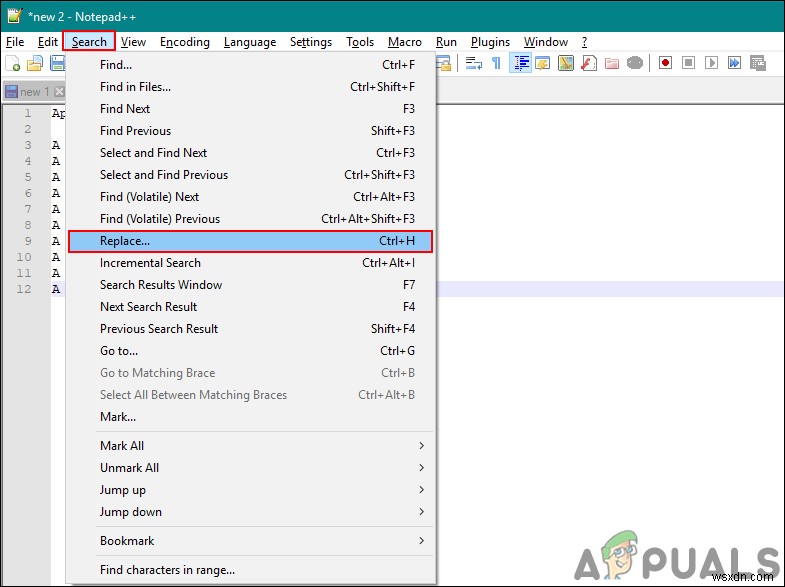Toggle Word wrap toolbar icon
The image size is (785, 587).
click(474, 63)
